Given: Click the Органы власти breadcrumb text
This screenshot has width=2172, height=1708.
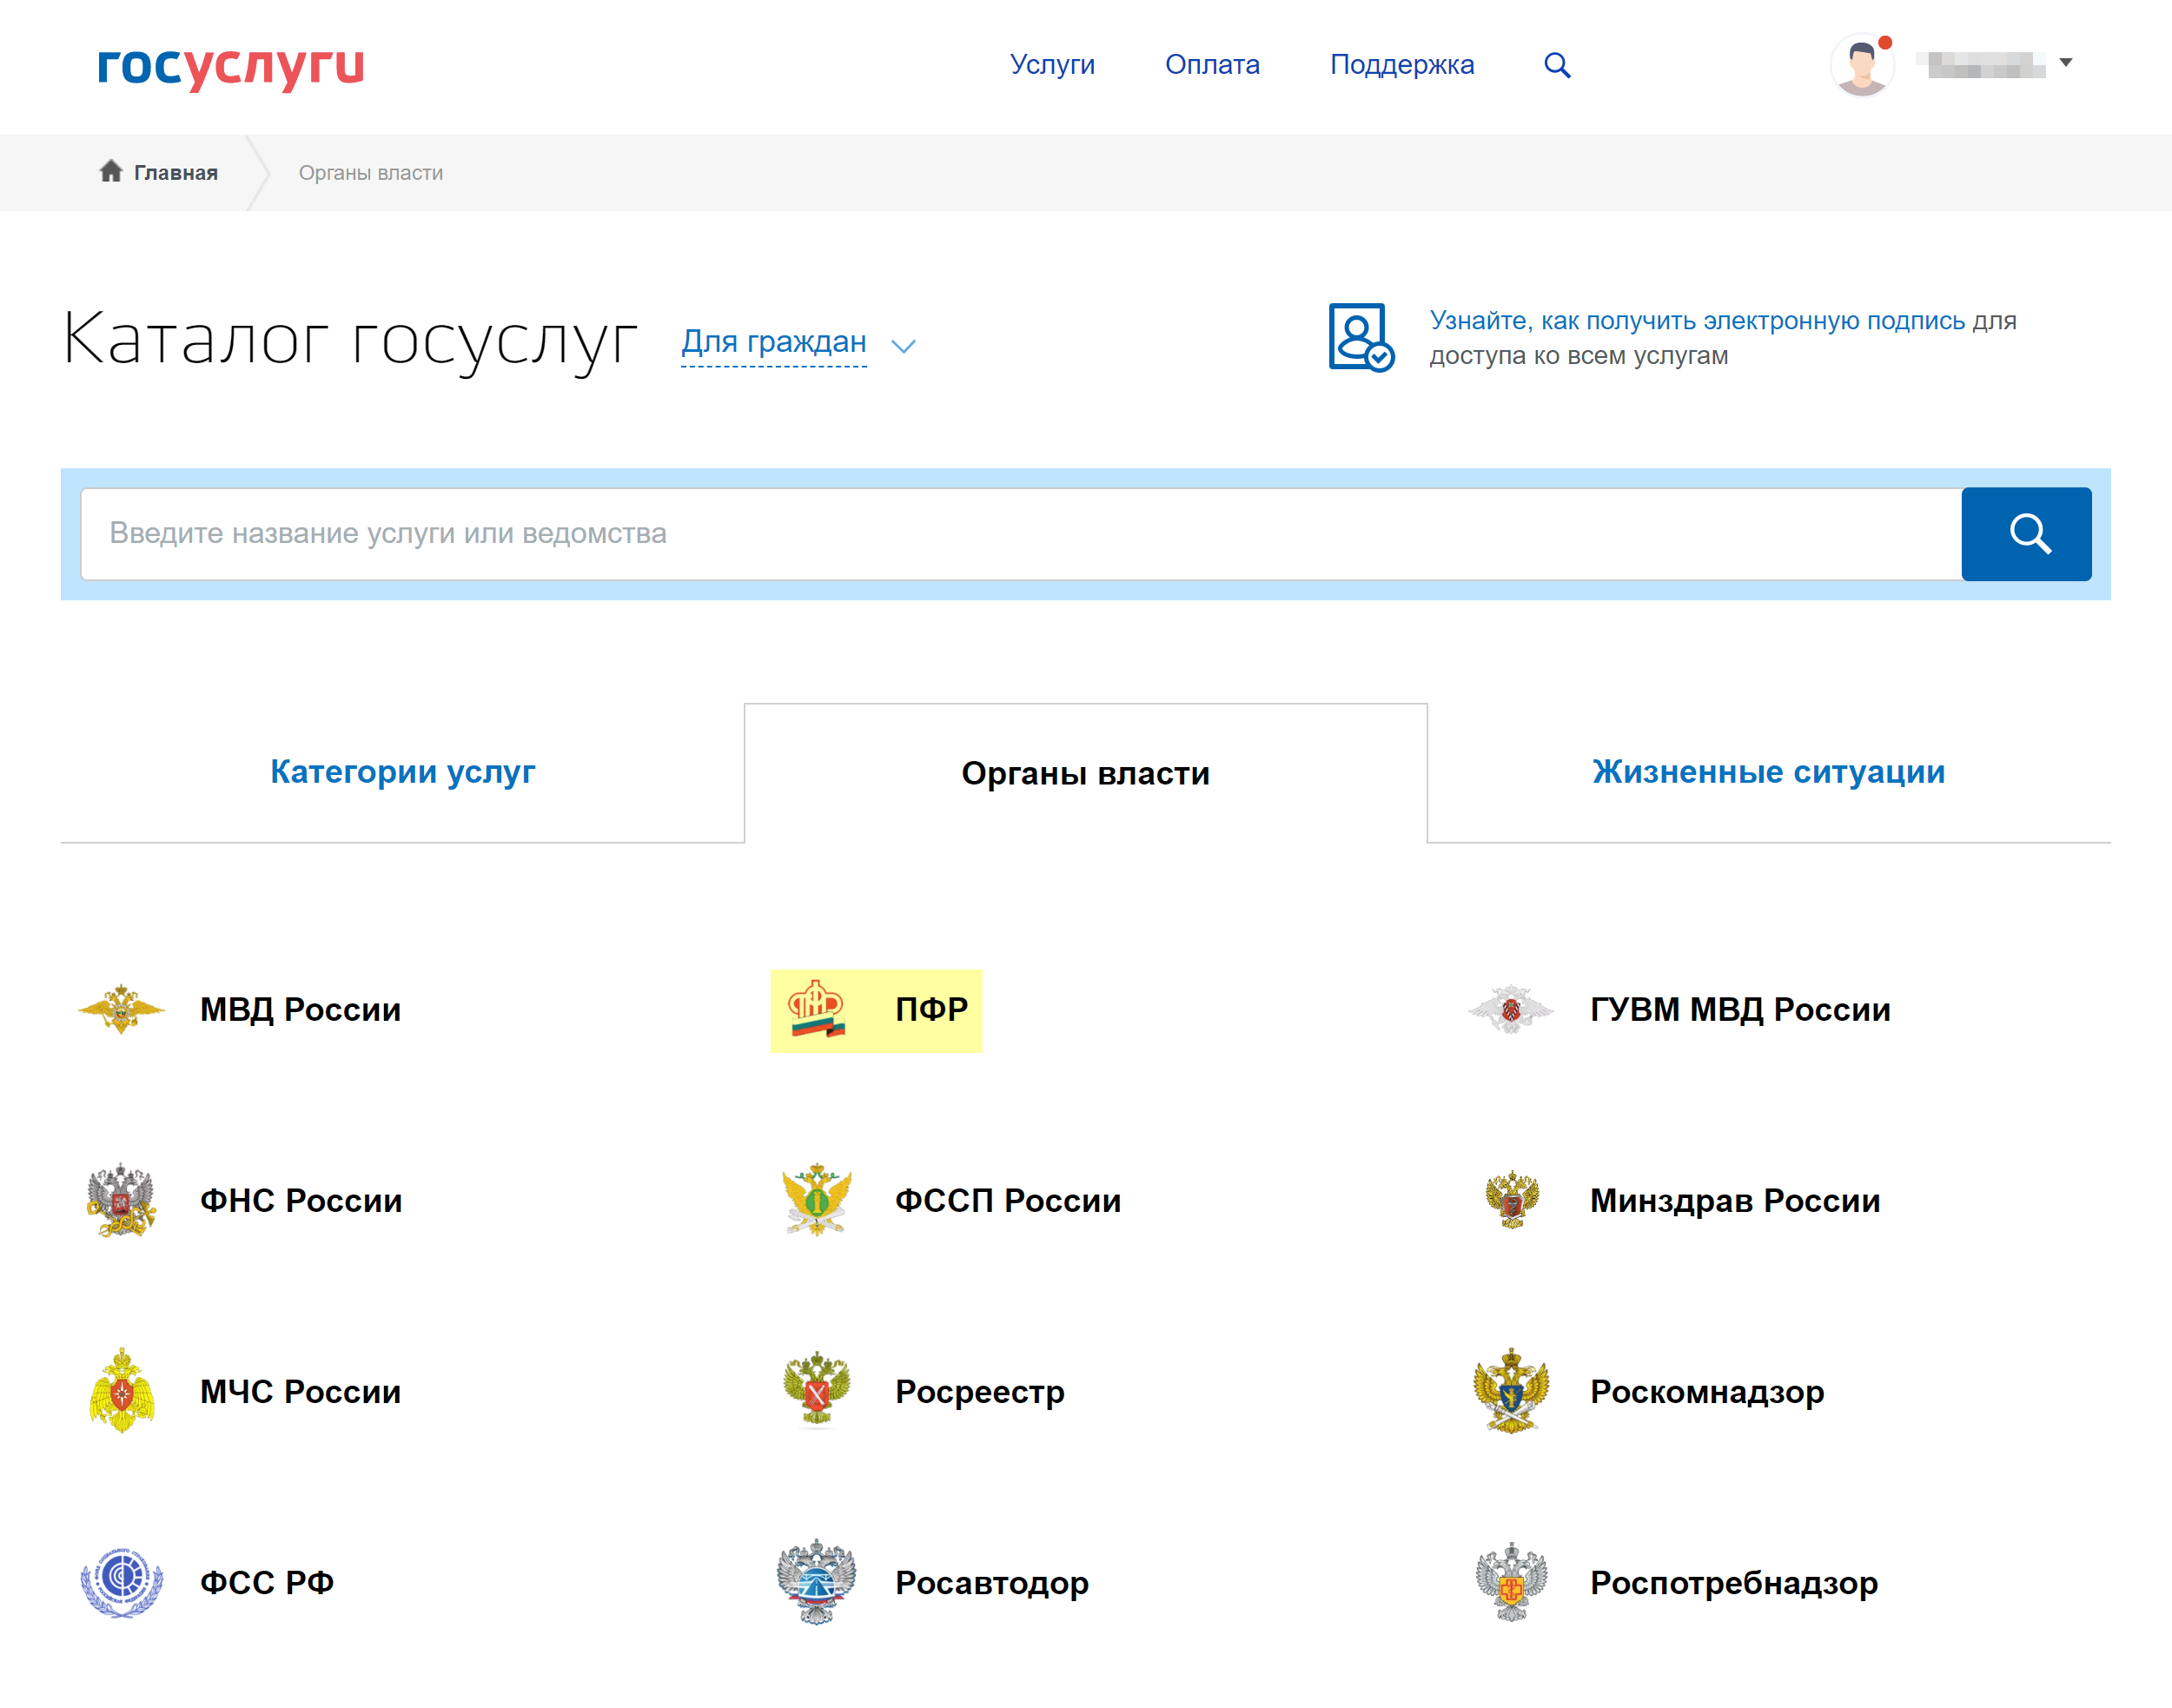Looking at the screenshot, I should point(371,173).
